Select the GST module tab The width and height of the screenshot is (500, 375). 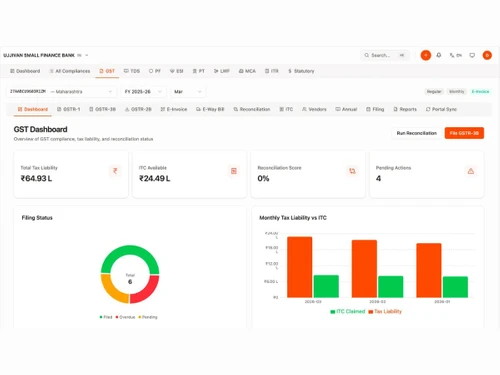[x=107, y=71]
